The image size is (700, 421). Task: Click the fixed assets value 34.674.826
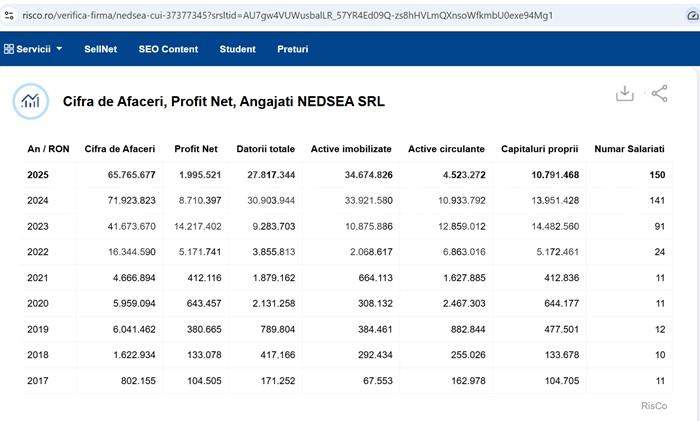pos(369,175)
